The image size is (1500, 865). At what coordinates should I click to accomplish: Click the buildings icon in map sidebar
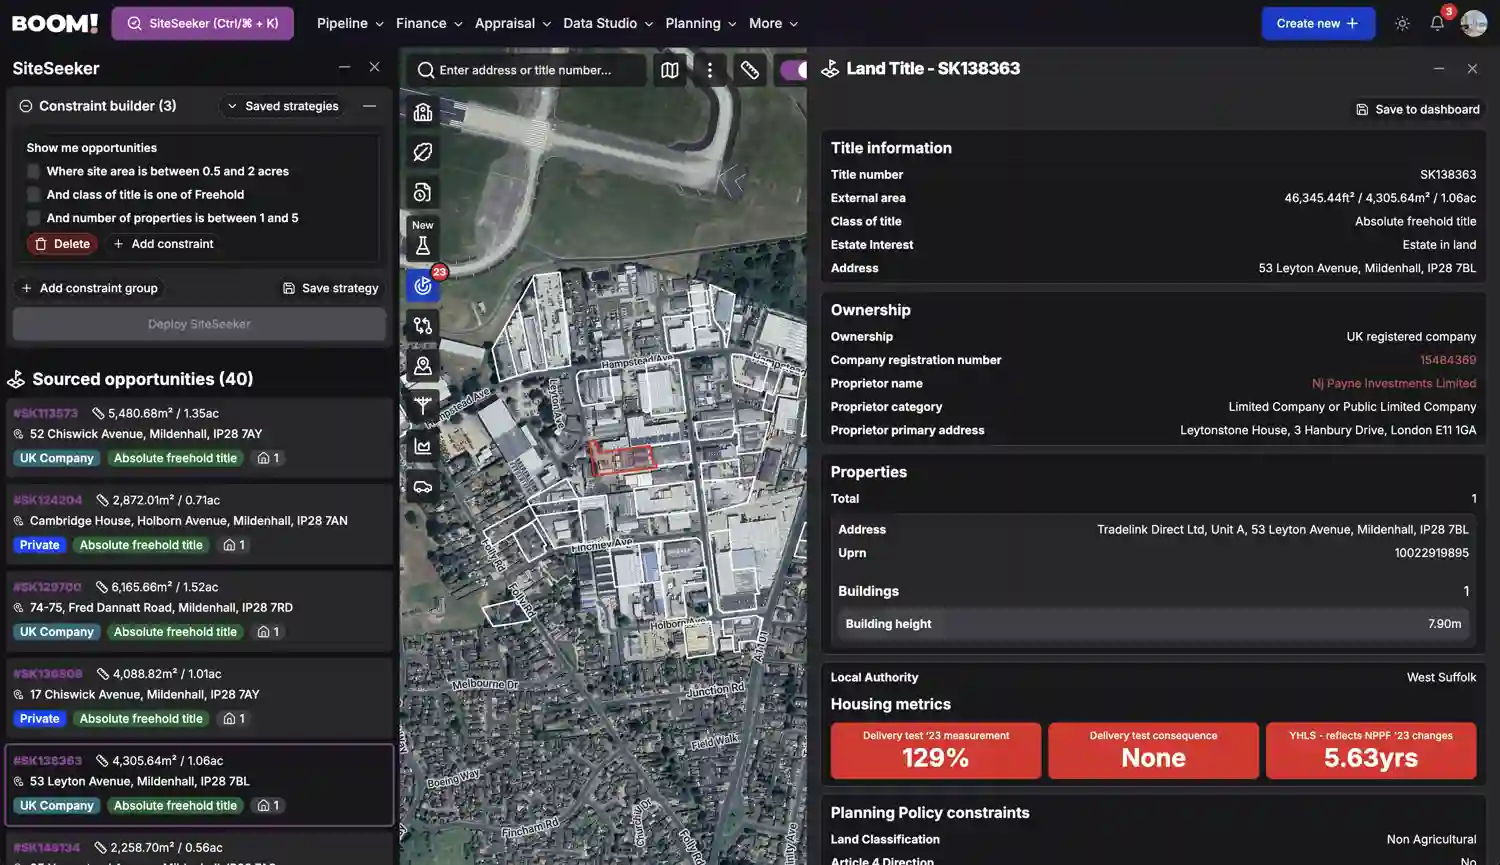point(423,112)
